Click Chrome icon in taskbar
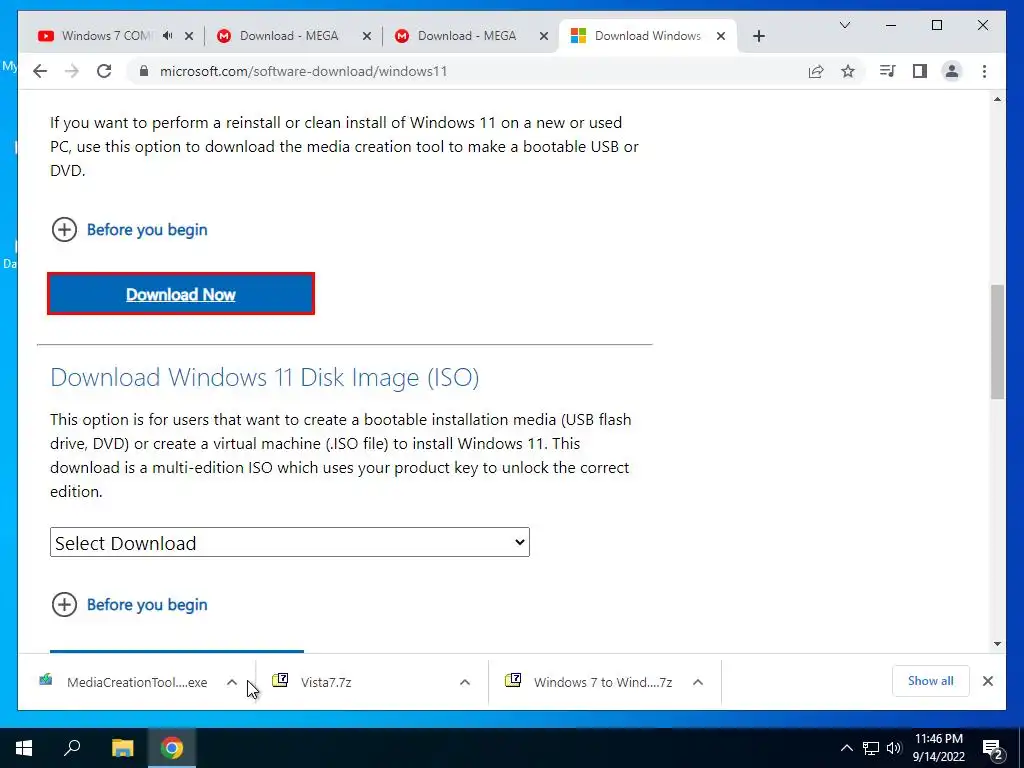 point(172,748)
